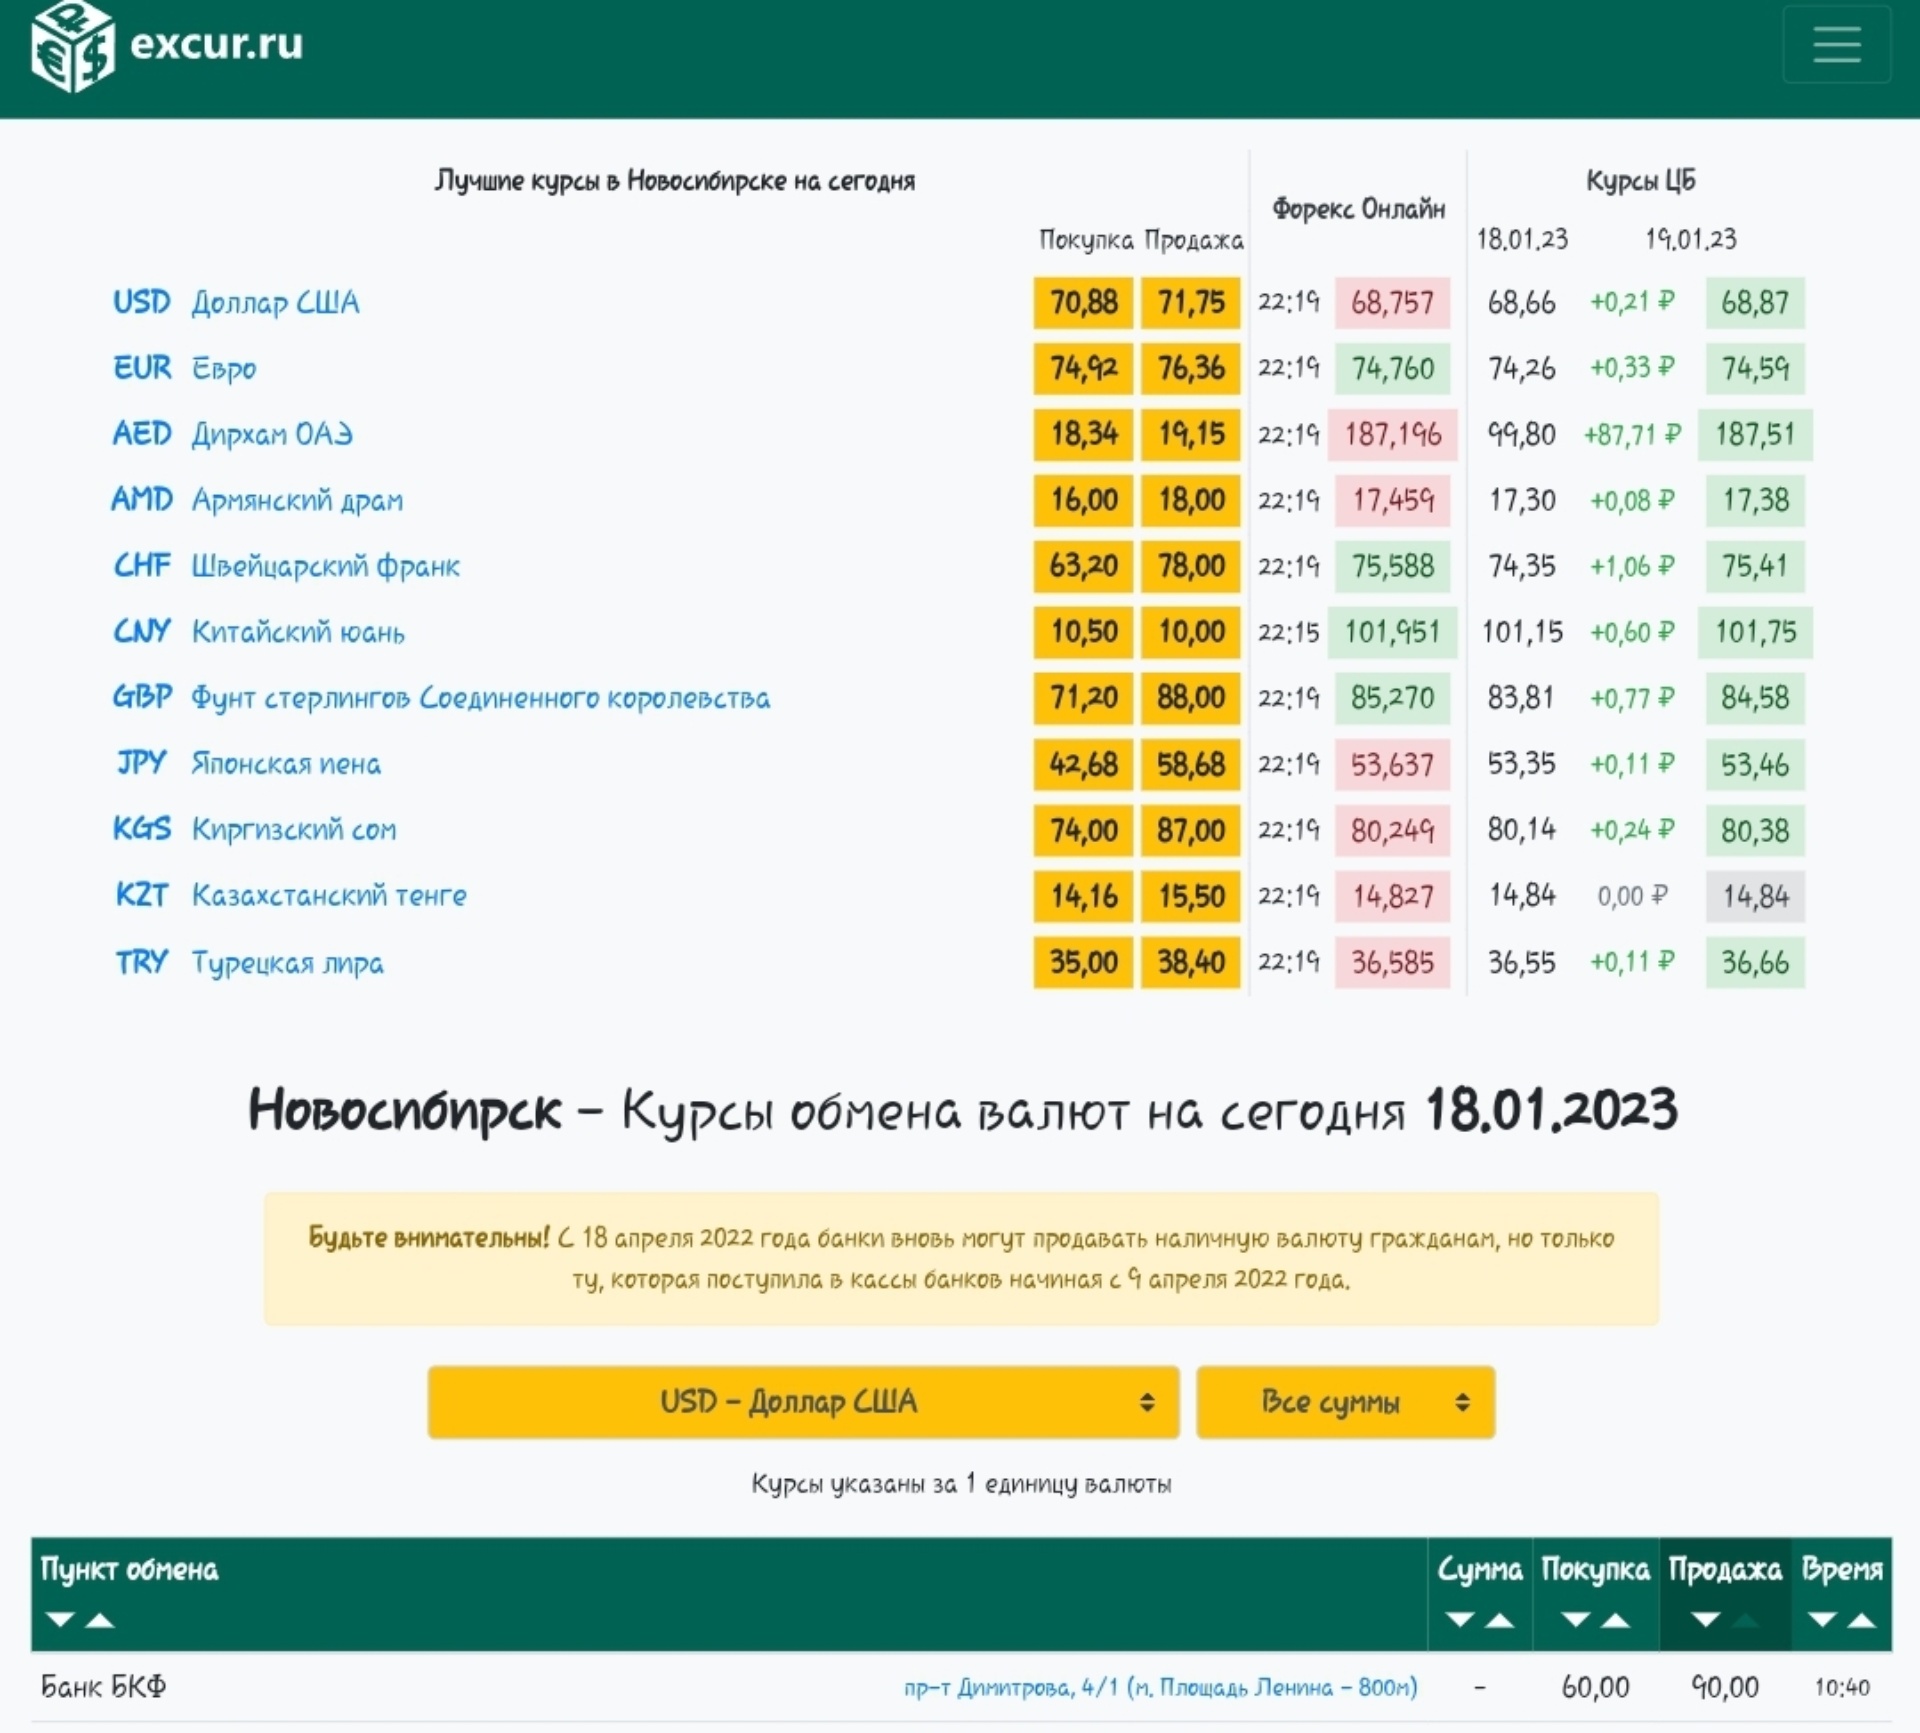Click USD forex value 68,757

click(1392, 302)
